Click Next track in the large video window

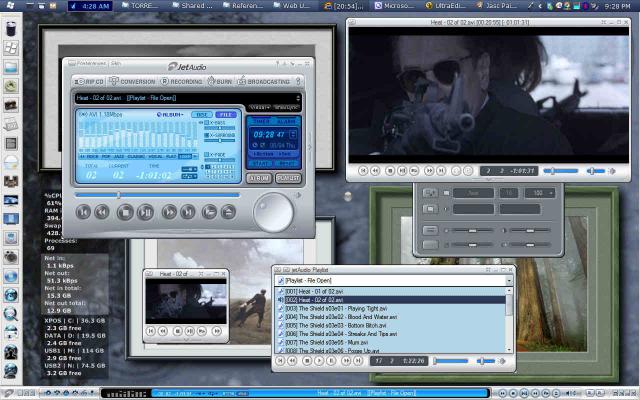coord(441,171)
